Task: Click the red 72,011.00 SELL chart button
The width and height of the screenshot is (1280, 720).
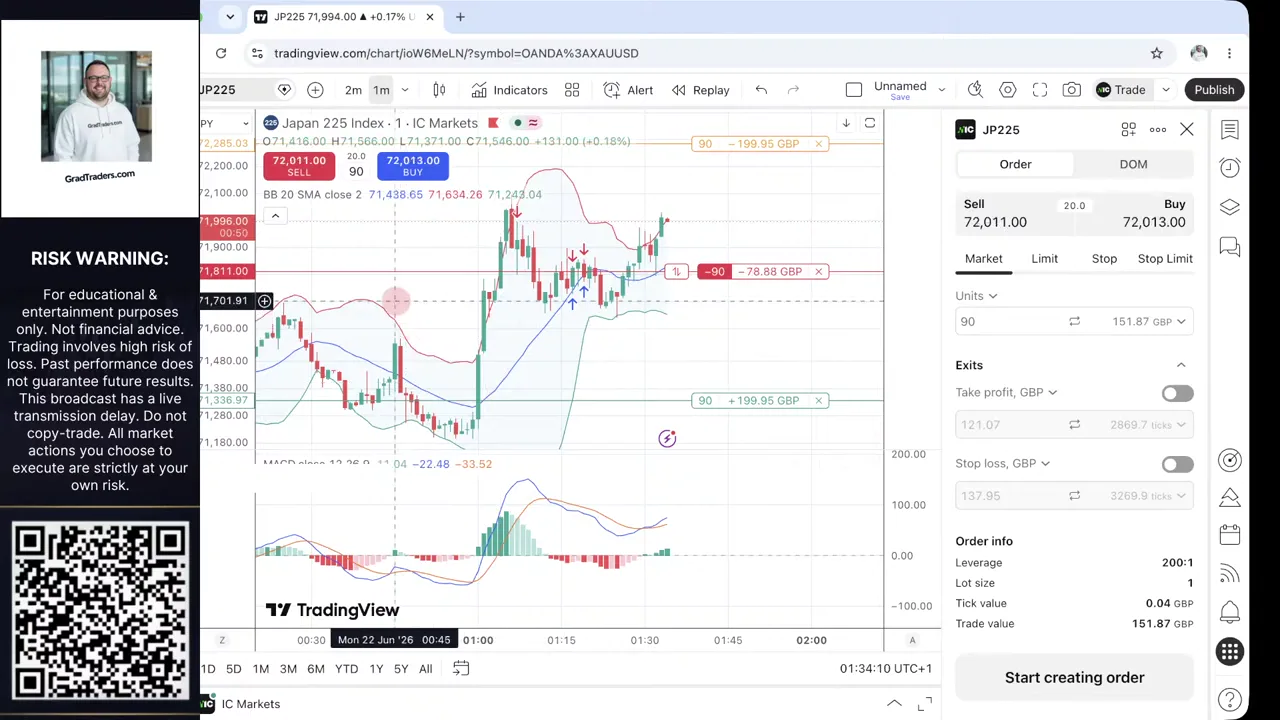Action: click(x=299, y=166)
